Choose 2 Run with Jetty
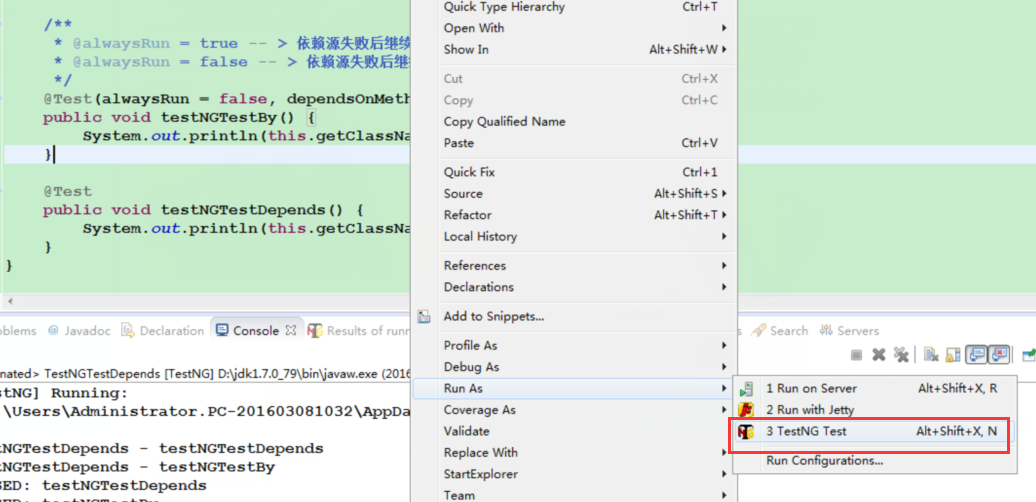Image resolution: width=1036 pixels, height=502 pixels. click(875, 410)
